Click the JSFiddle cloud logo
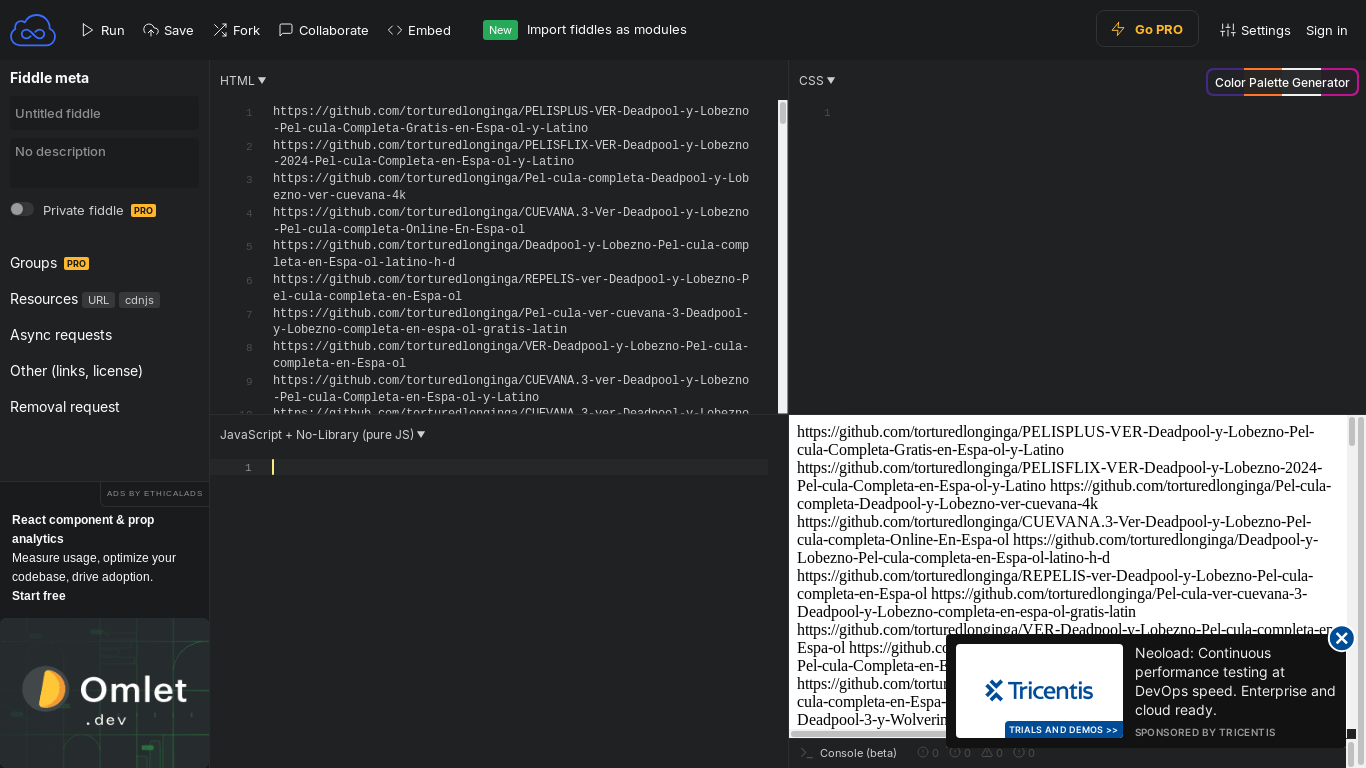Screen dimensions: 1366x768 click(33, 30)
